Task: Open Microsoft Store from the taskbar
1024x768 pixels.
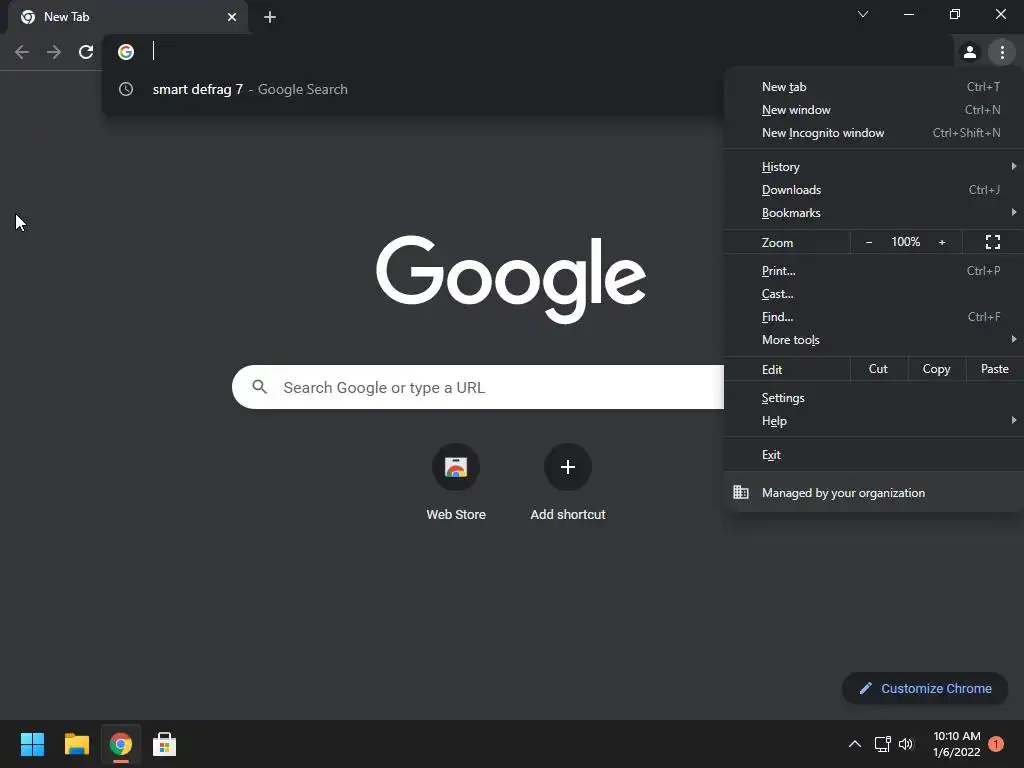Action: click(165, 744)
